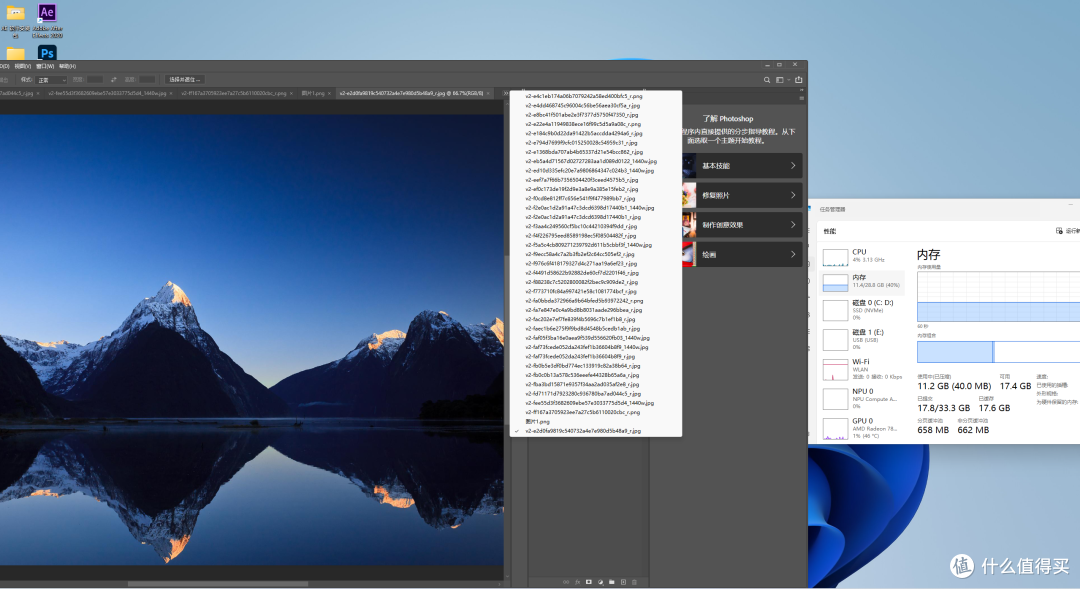Screen dimensions: 1080x589
Task: Open the After Effects desktop shortcut
Action: click(47, 12)
